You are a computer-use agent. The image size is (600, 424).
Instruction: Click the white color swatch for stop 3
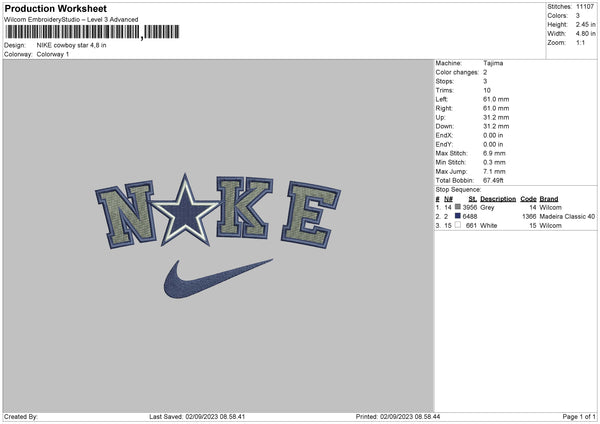tap(458, 225)
